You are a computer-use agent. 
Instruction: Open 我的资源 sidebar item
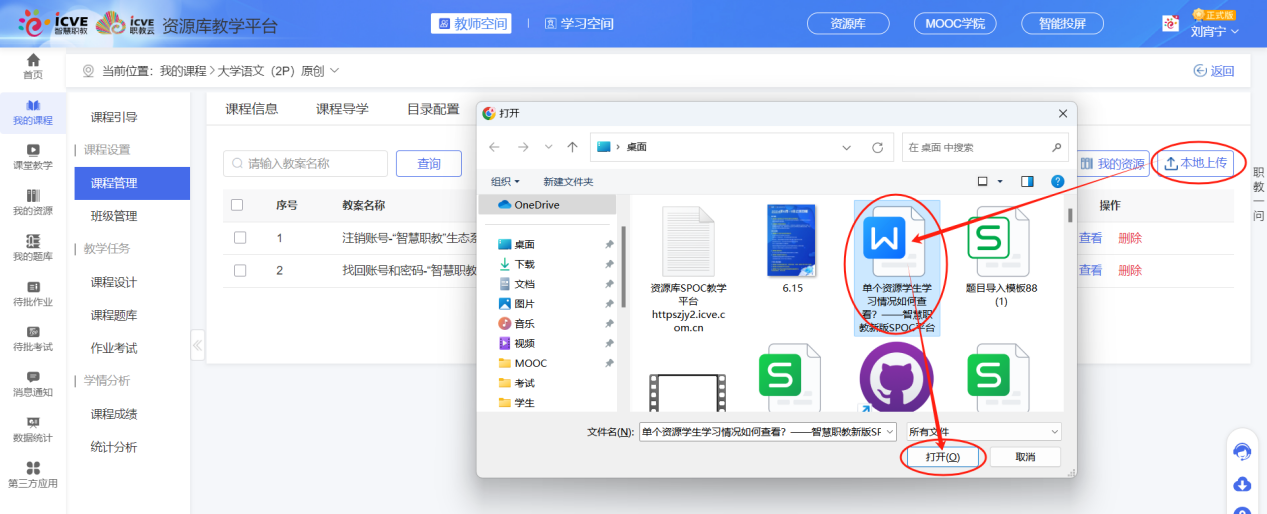tap(33, 202)
